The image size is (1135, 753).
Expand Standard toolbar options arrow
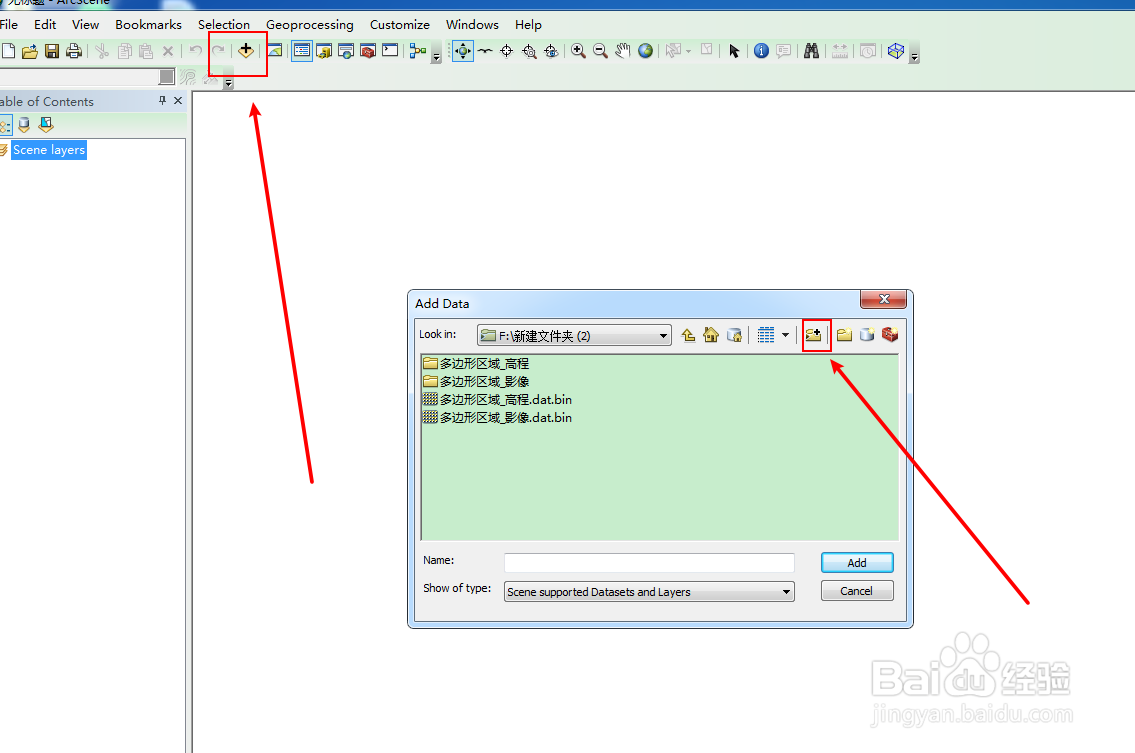point(436,56)
